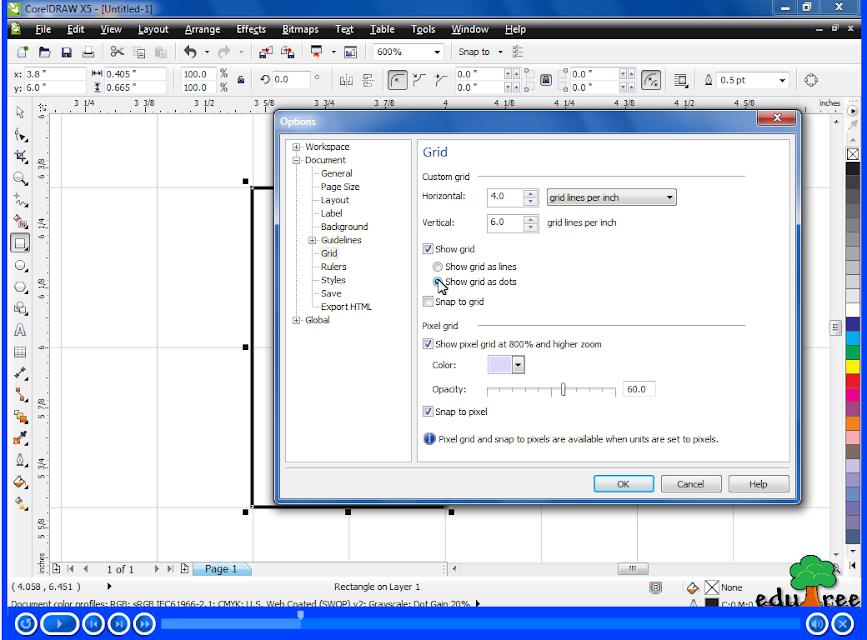The height and width of the screenshot is (640, 867).
Task: Toggle the Snap to pixel checkbox
Action: point(427,412)
